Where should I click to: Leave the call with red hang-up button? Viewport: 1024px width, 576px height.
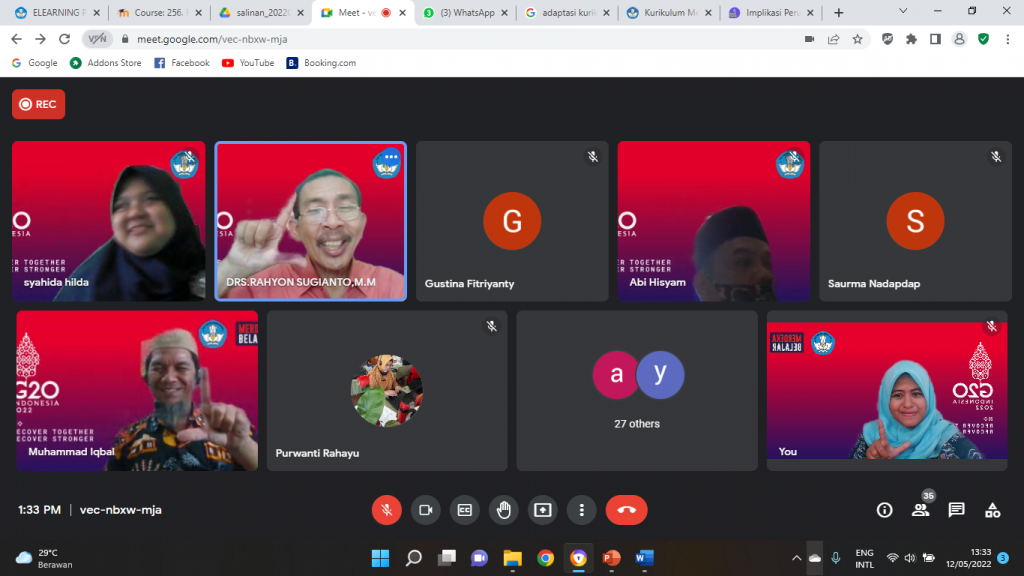(626, 510)
